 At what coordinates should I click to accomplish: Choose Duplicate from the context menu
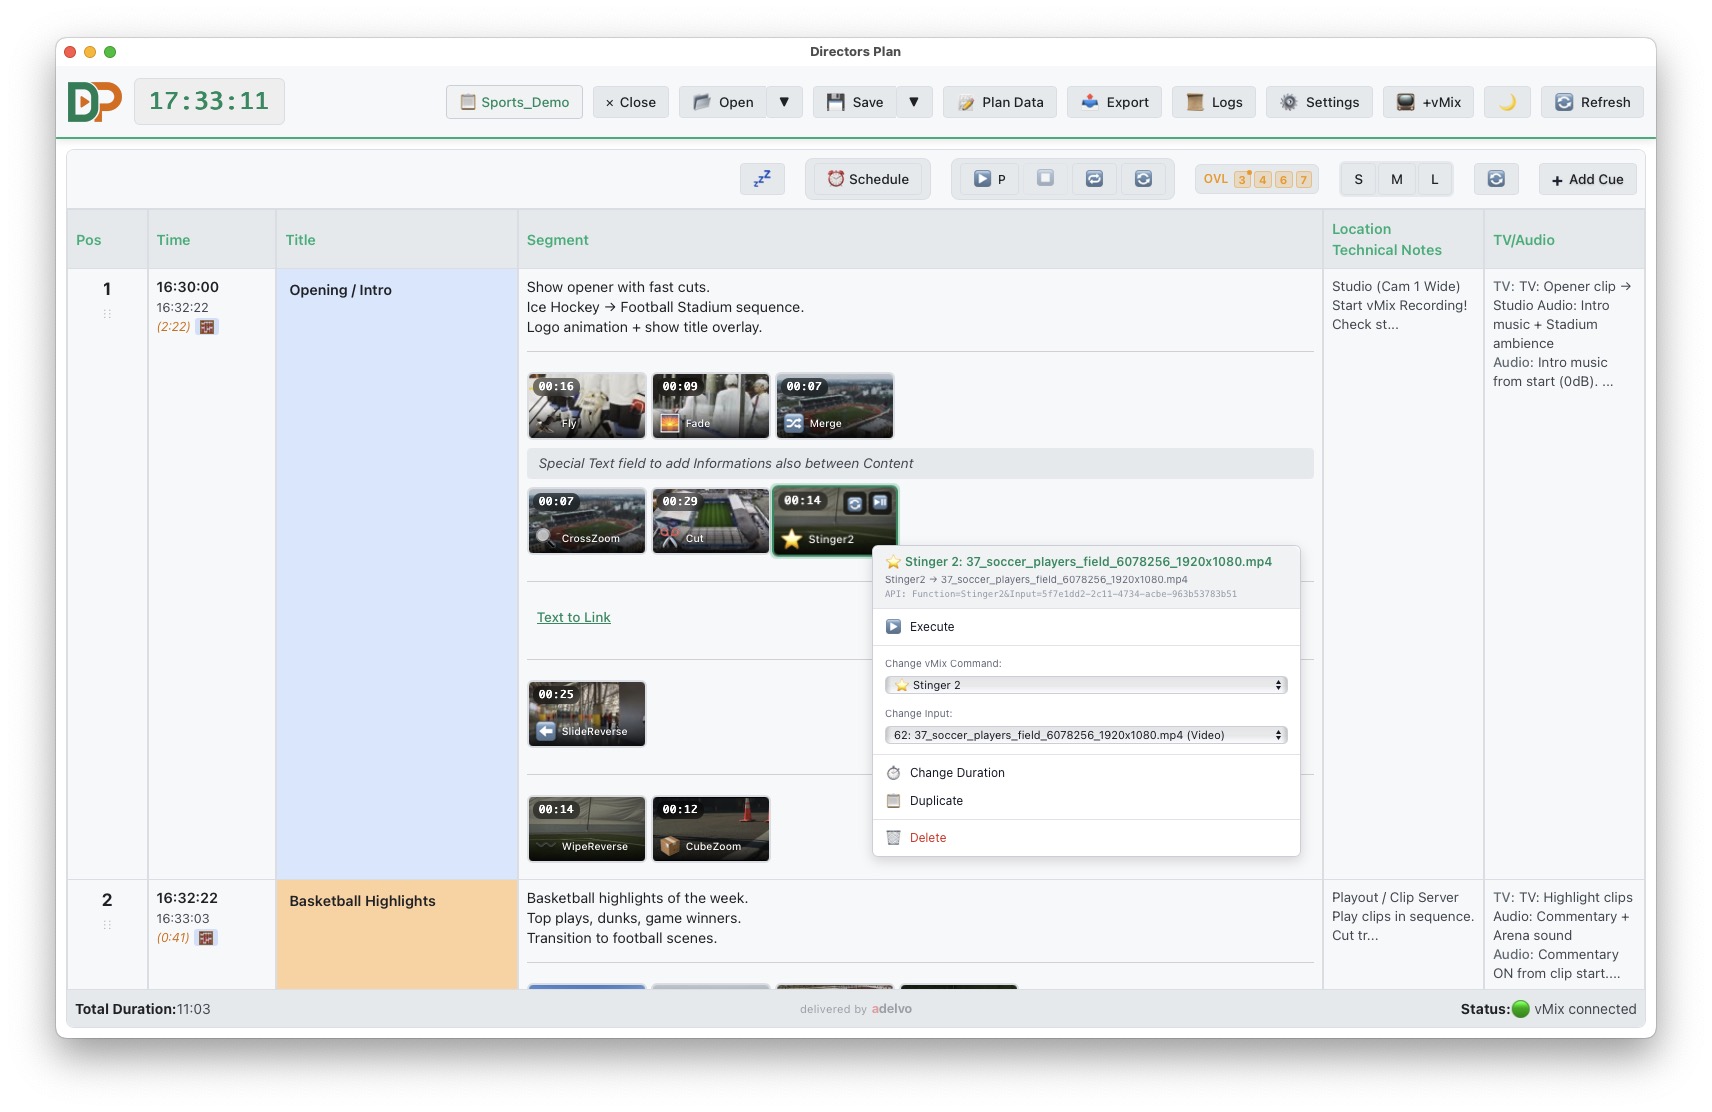tap(935, 800)
